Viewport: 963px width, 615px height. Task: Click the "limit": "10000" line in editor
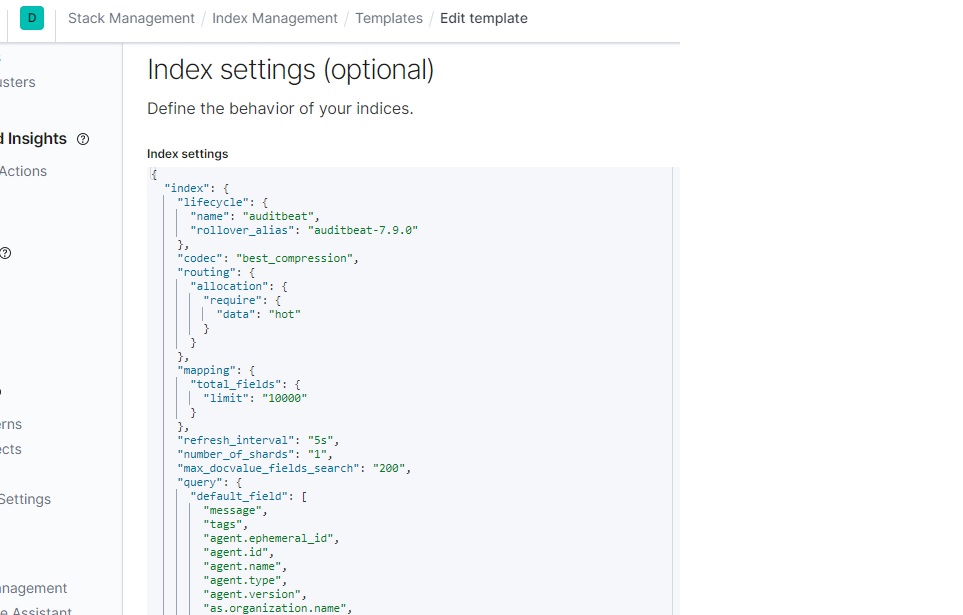(255, 398)
